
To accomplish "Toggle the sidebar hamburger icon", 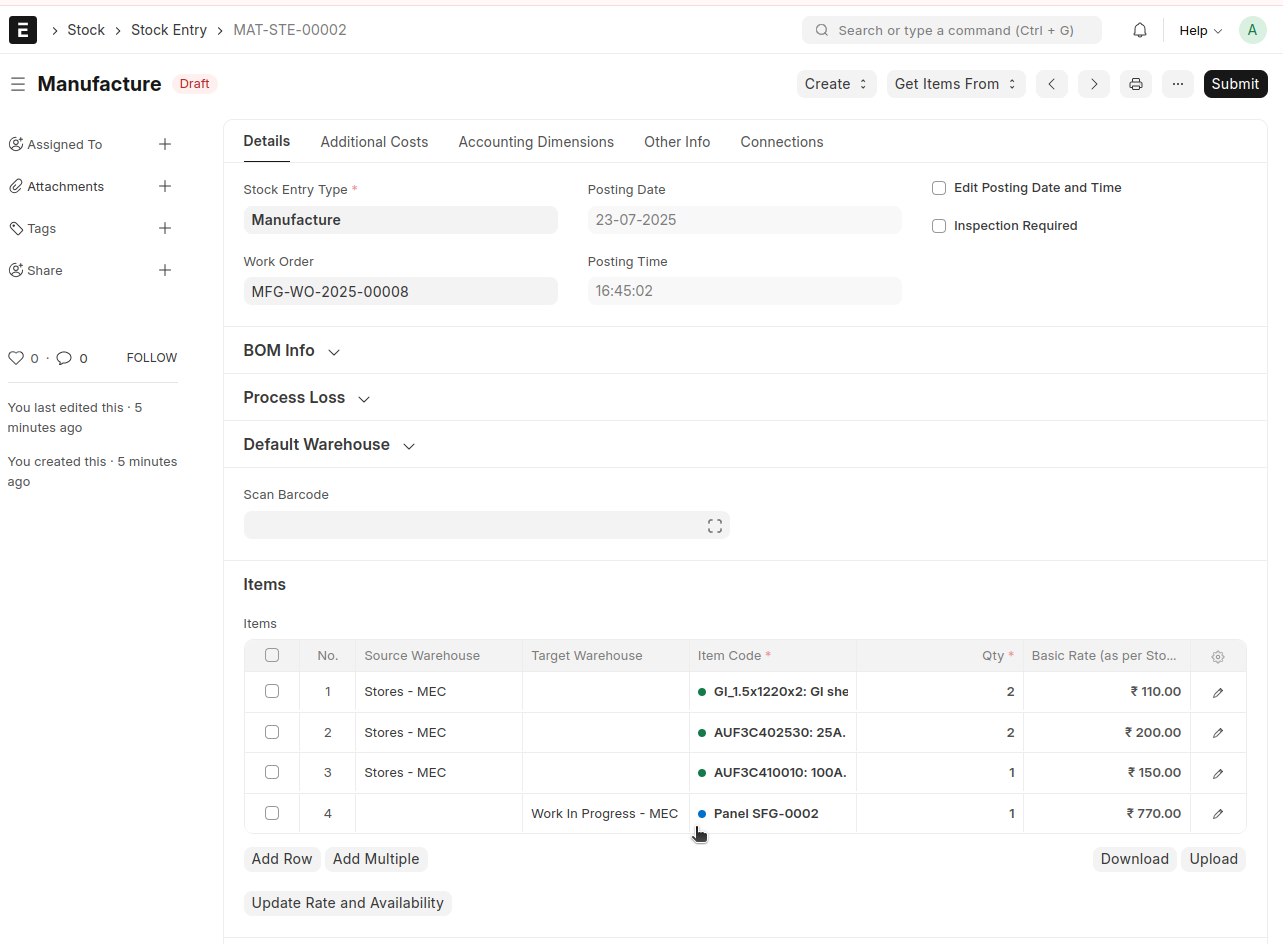I will pos(18,84).
